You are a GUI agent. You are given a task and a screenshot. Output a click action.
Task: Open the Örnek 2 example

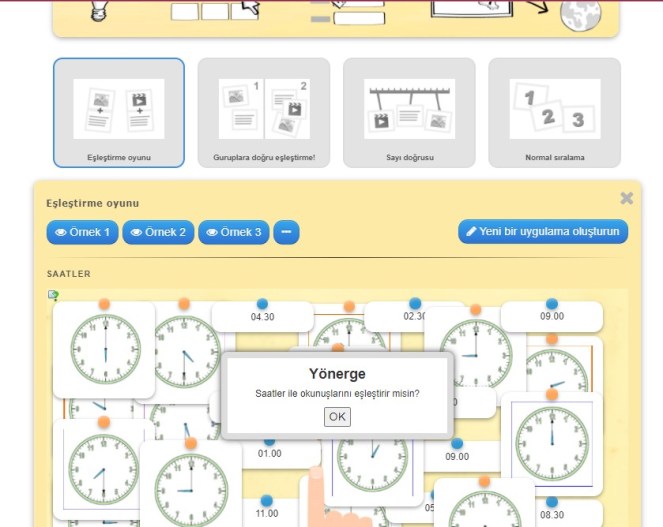click(x=159, y=232)
